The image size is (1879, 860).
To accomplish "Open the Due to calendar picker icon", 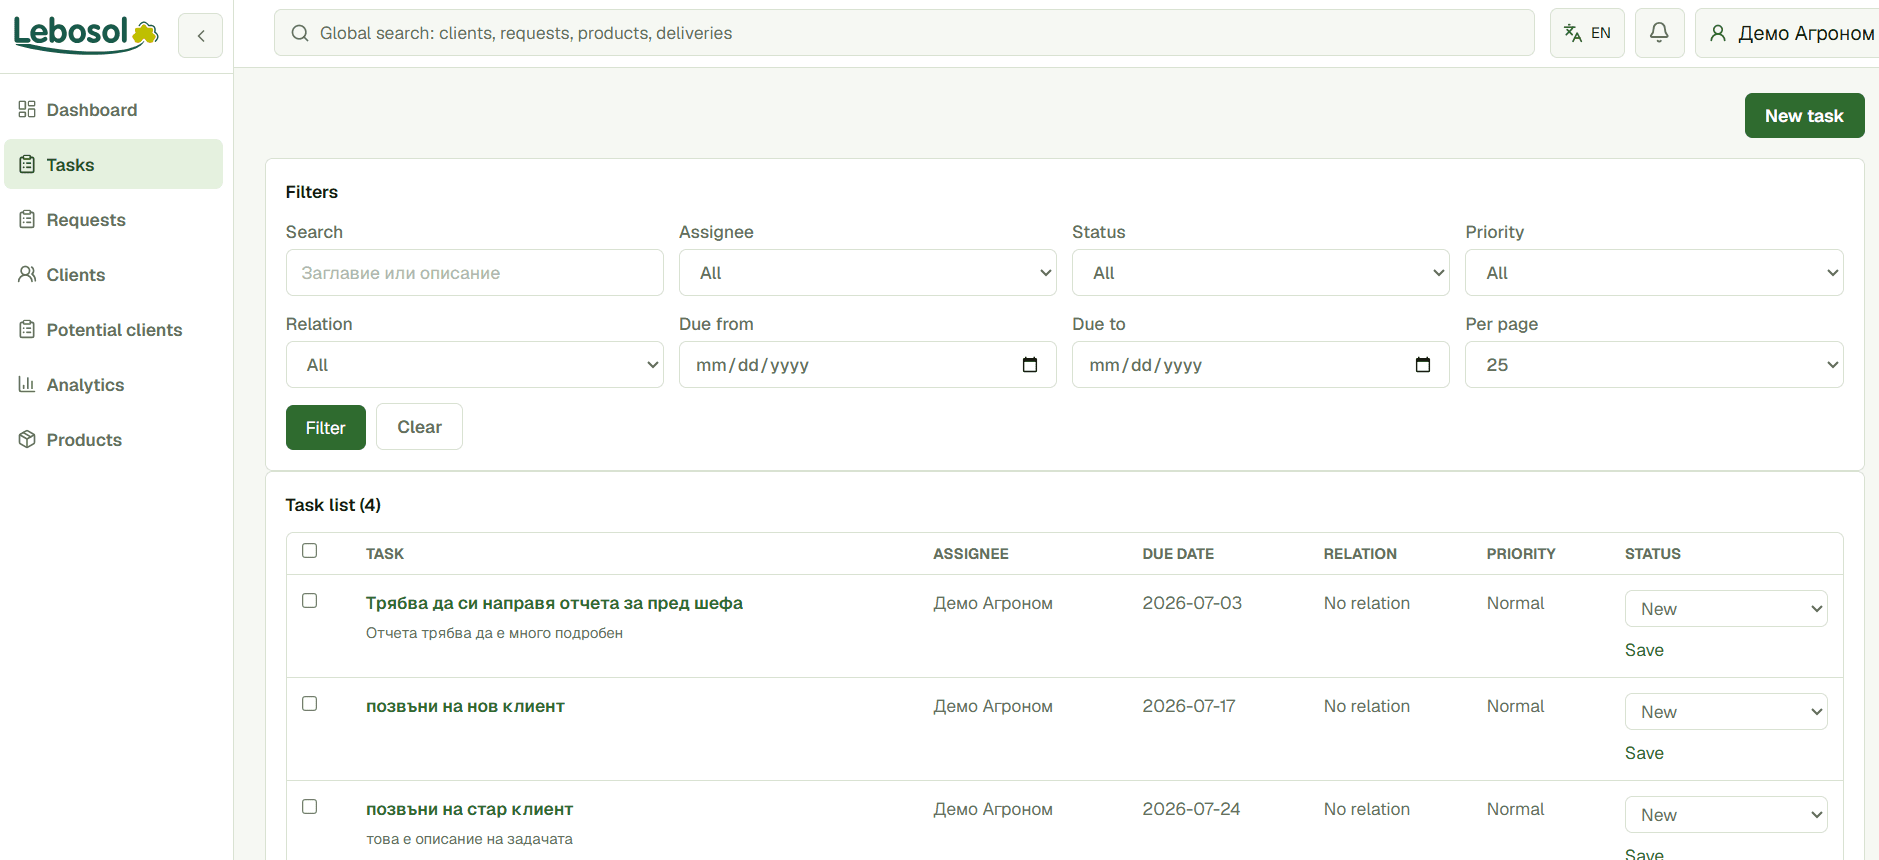I will [1423, 365].
